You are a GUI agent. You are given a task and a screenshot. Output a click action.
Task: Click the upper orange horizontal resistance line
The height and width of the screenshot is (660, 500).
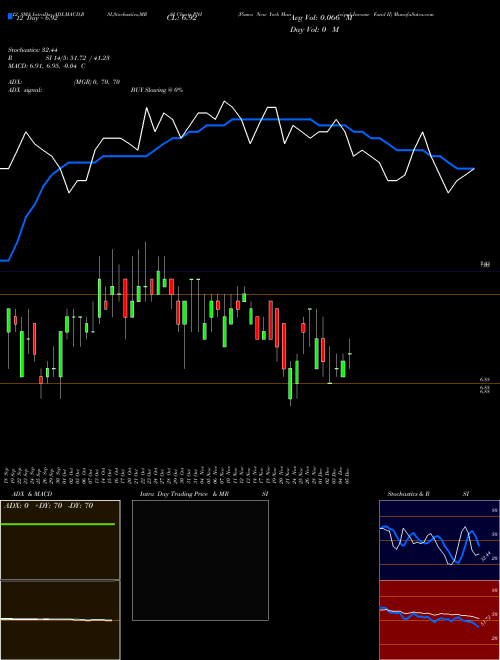click(250, 294)
